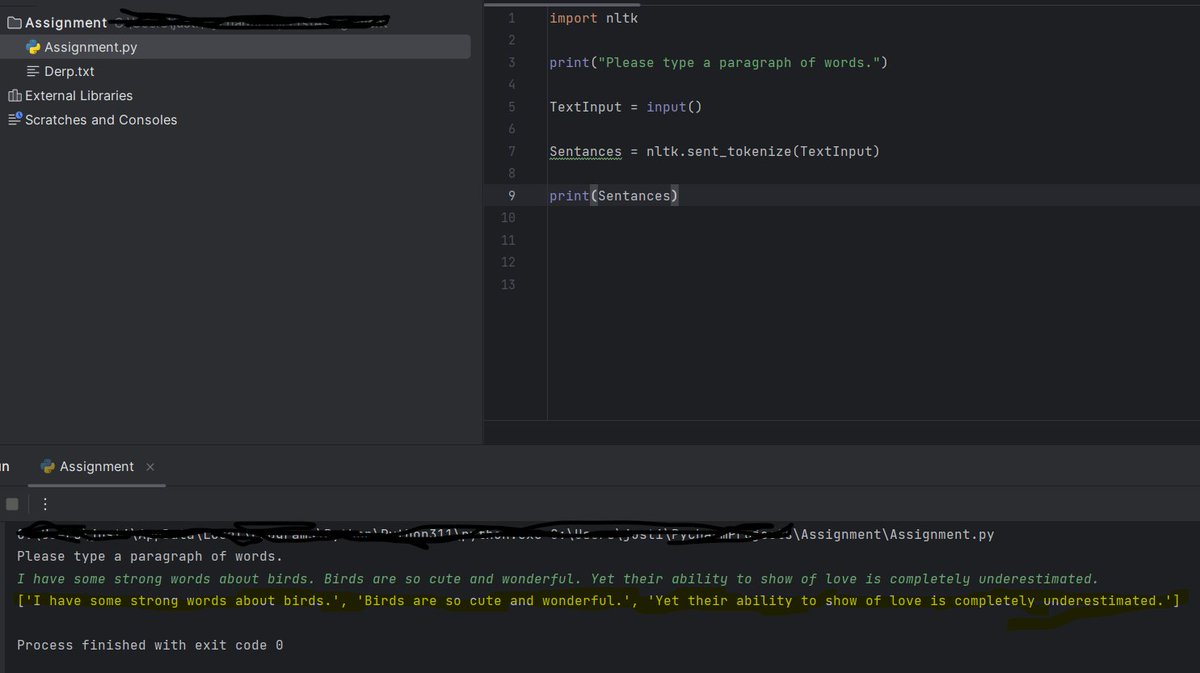Image resolution: width=1200 pixels, height=673 pixels.
Task: Click line number 13 in the gutter
Action: pyautogui.click(x=507, y=285)
